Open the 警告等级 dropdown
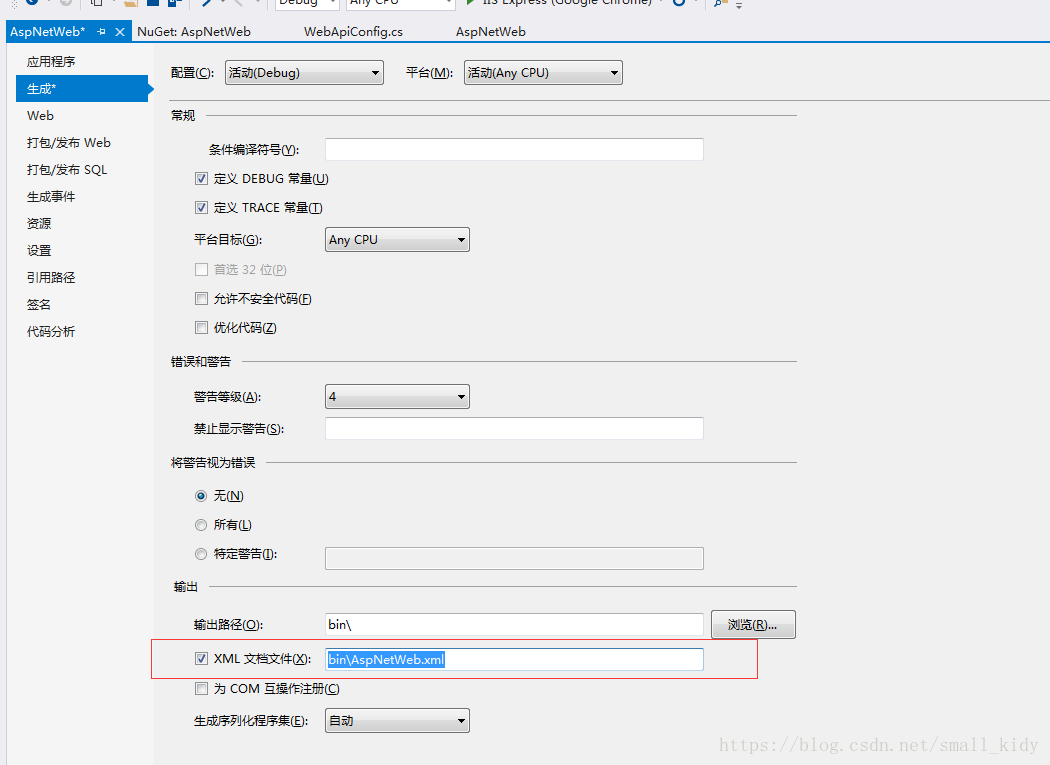The width and height of the screenshot is (1050, 765). (x=396, y=396)
